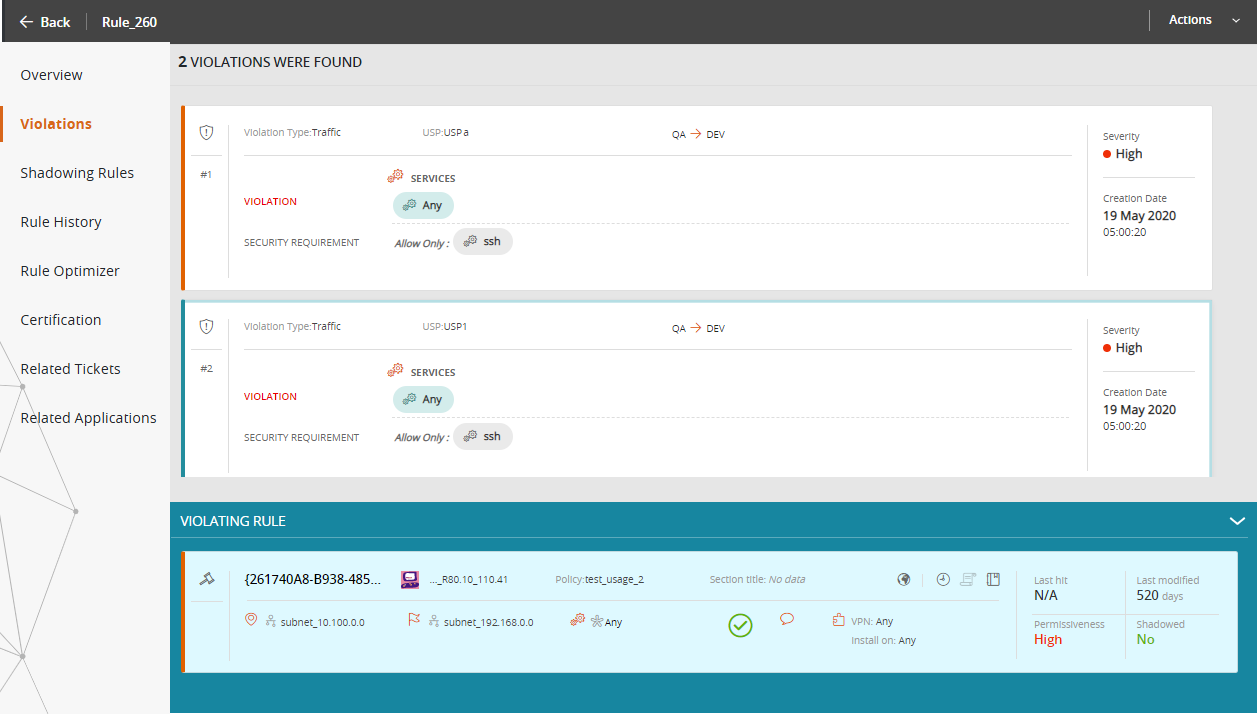Switch to Shadowing Rules section
This screenshot has width=1257, height=714.
coord(77,173)
